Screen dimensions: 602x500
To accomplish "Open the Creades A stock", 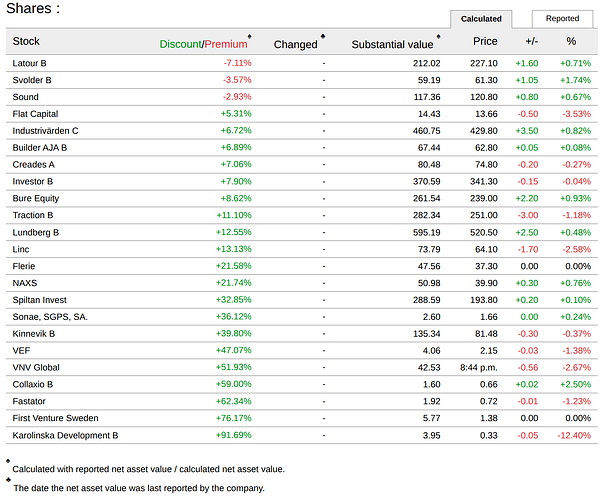I will click(33, 165).
